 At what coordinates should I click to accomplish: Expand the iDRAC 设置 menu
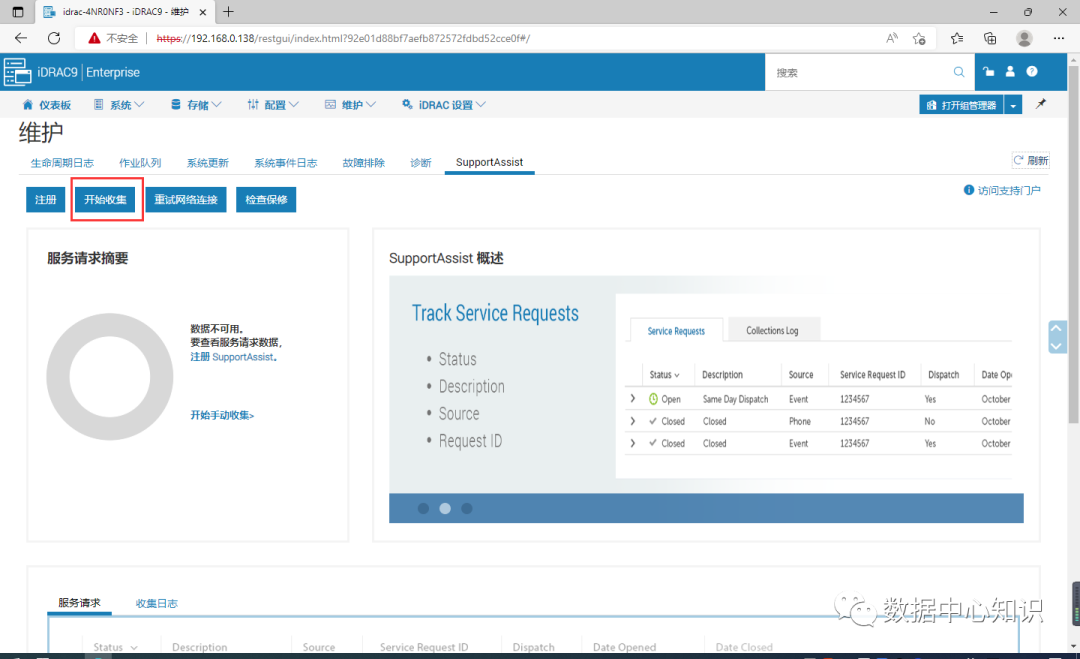(x=444, y=105)
